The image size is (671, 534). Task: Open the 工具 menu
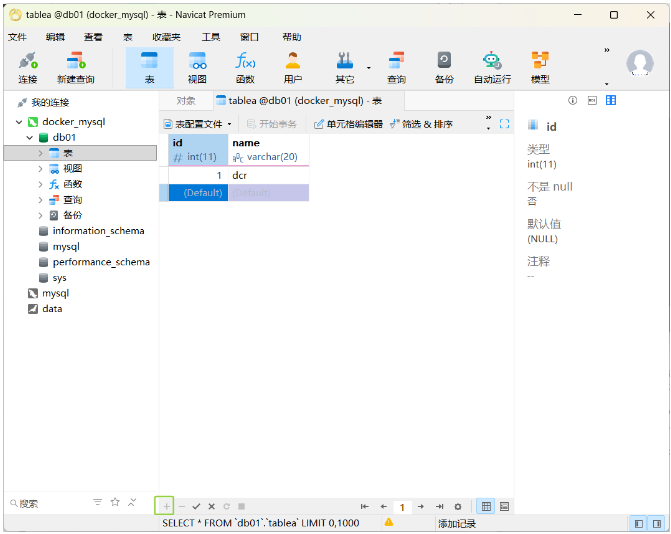pyautogui.click(x=211, y=37)
